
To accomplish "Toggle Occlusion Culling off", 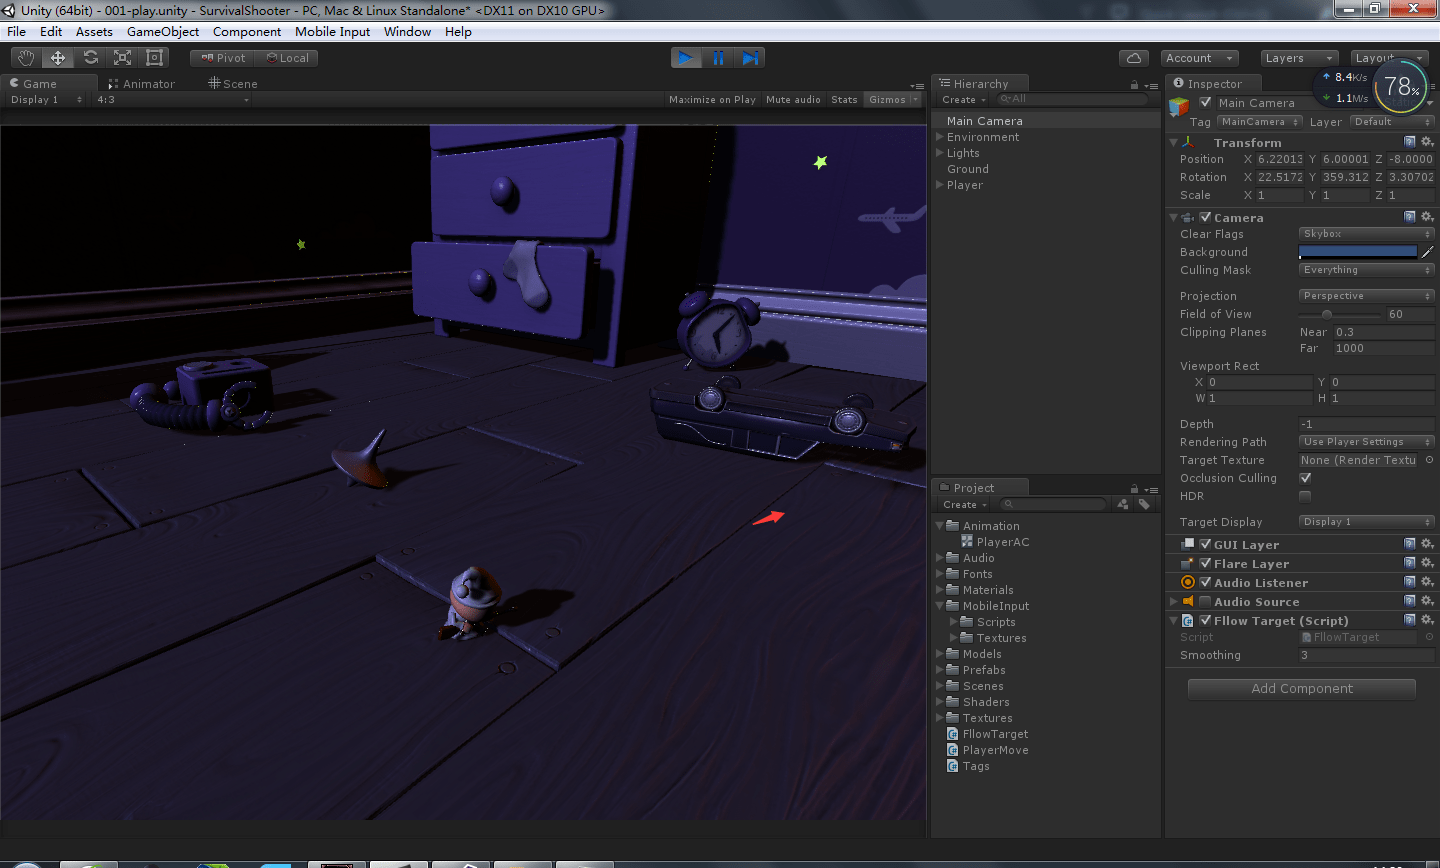I will coord(1305,478).
